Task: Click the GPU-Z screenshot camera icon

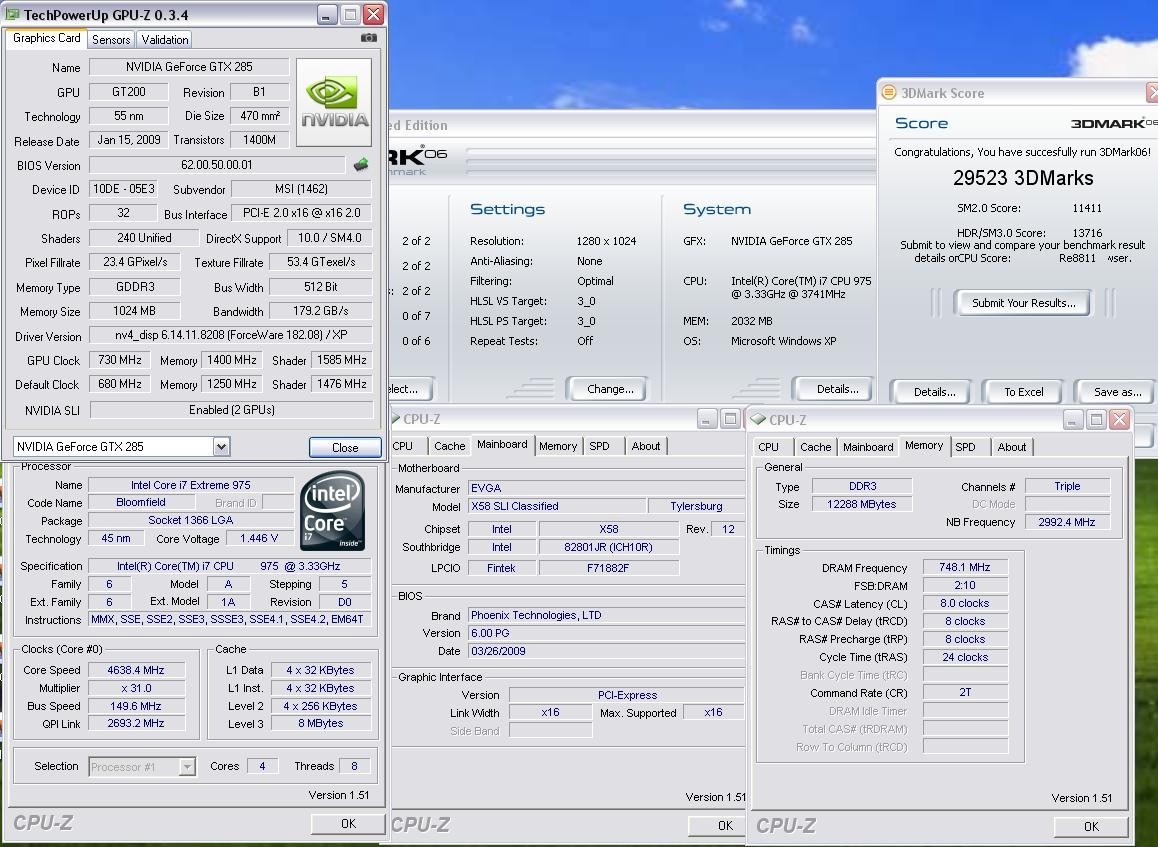Action: pos(369,38)
